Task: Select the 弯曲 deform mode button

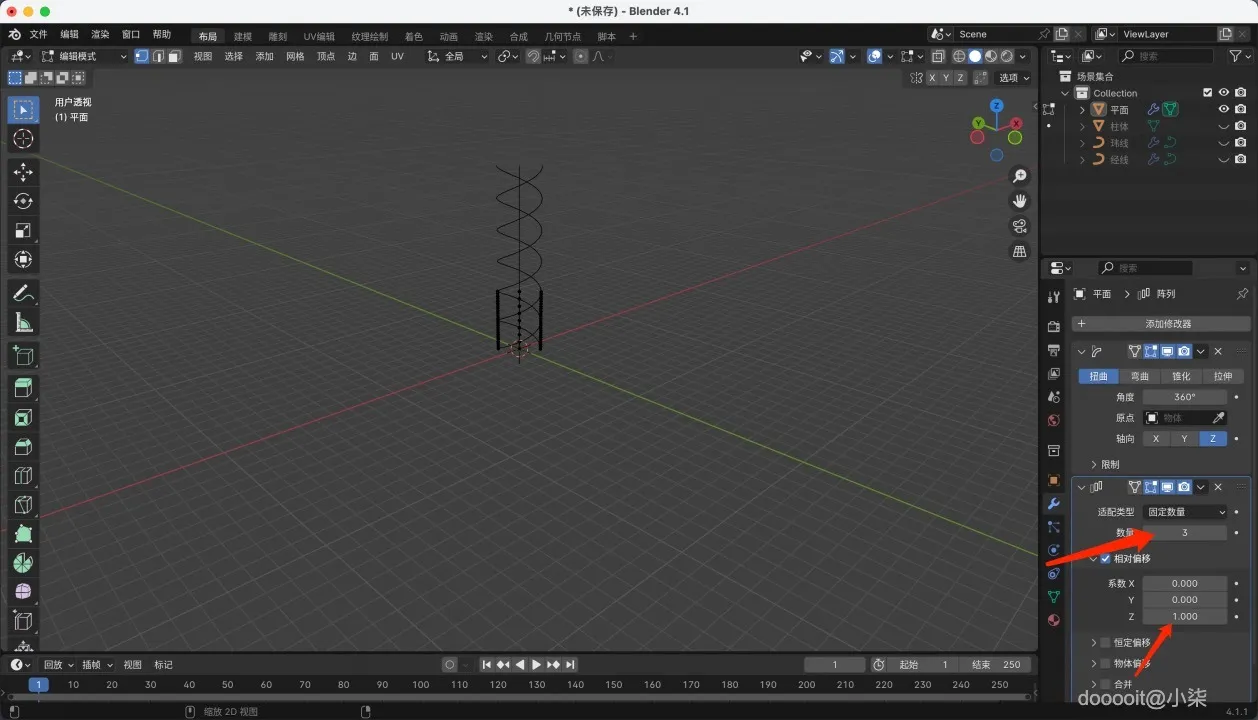Action: click(1140, 376)
